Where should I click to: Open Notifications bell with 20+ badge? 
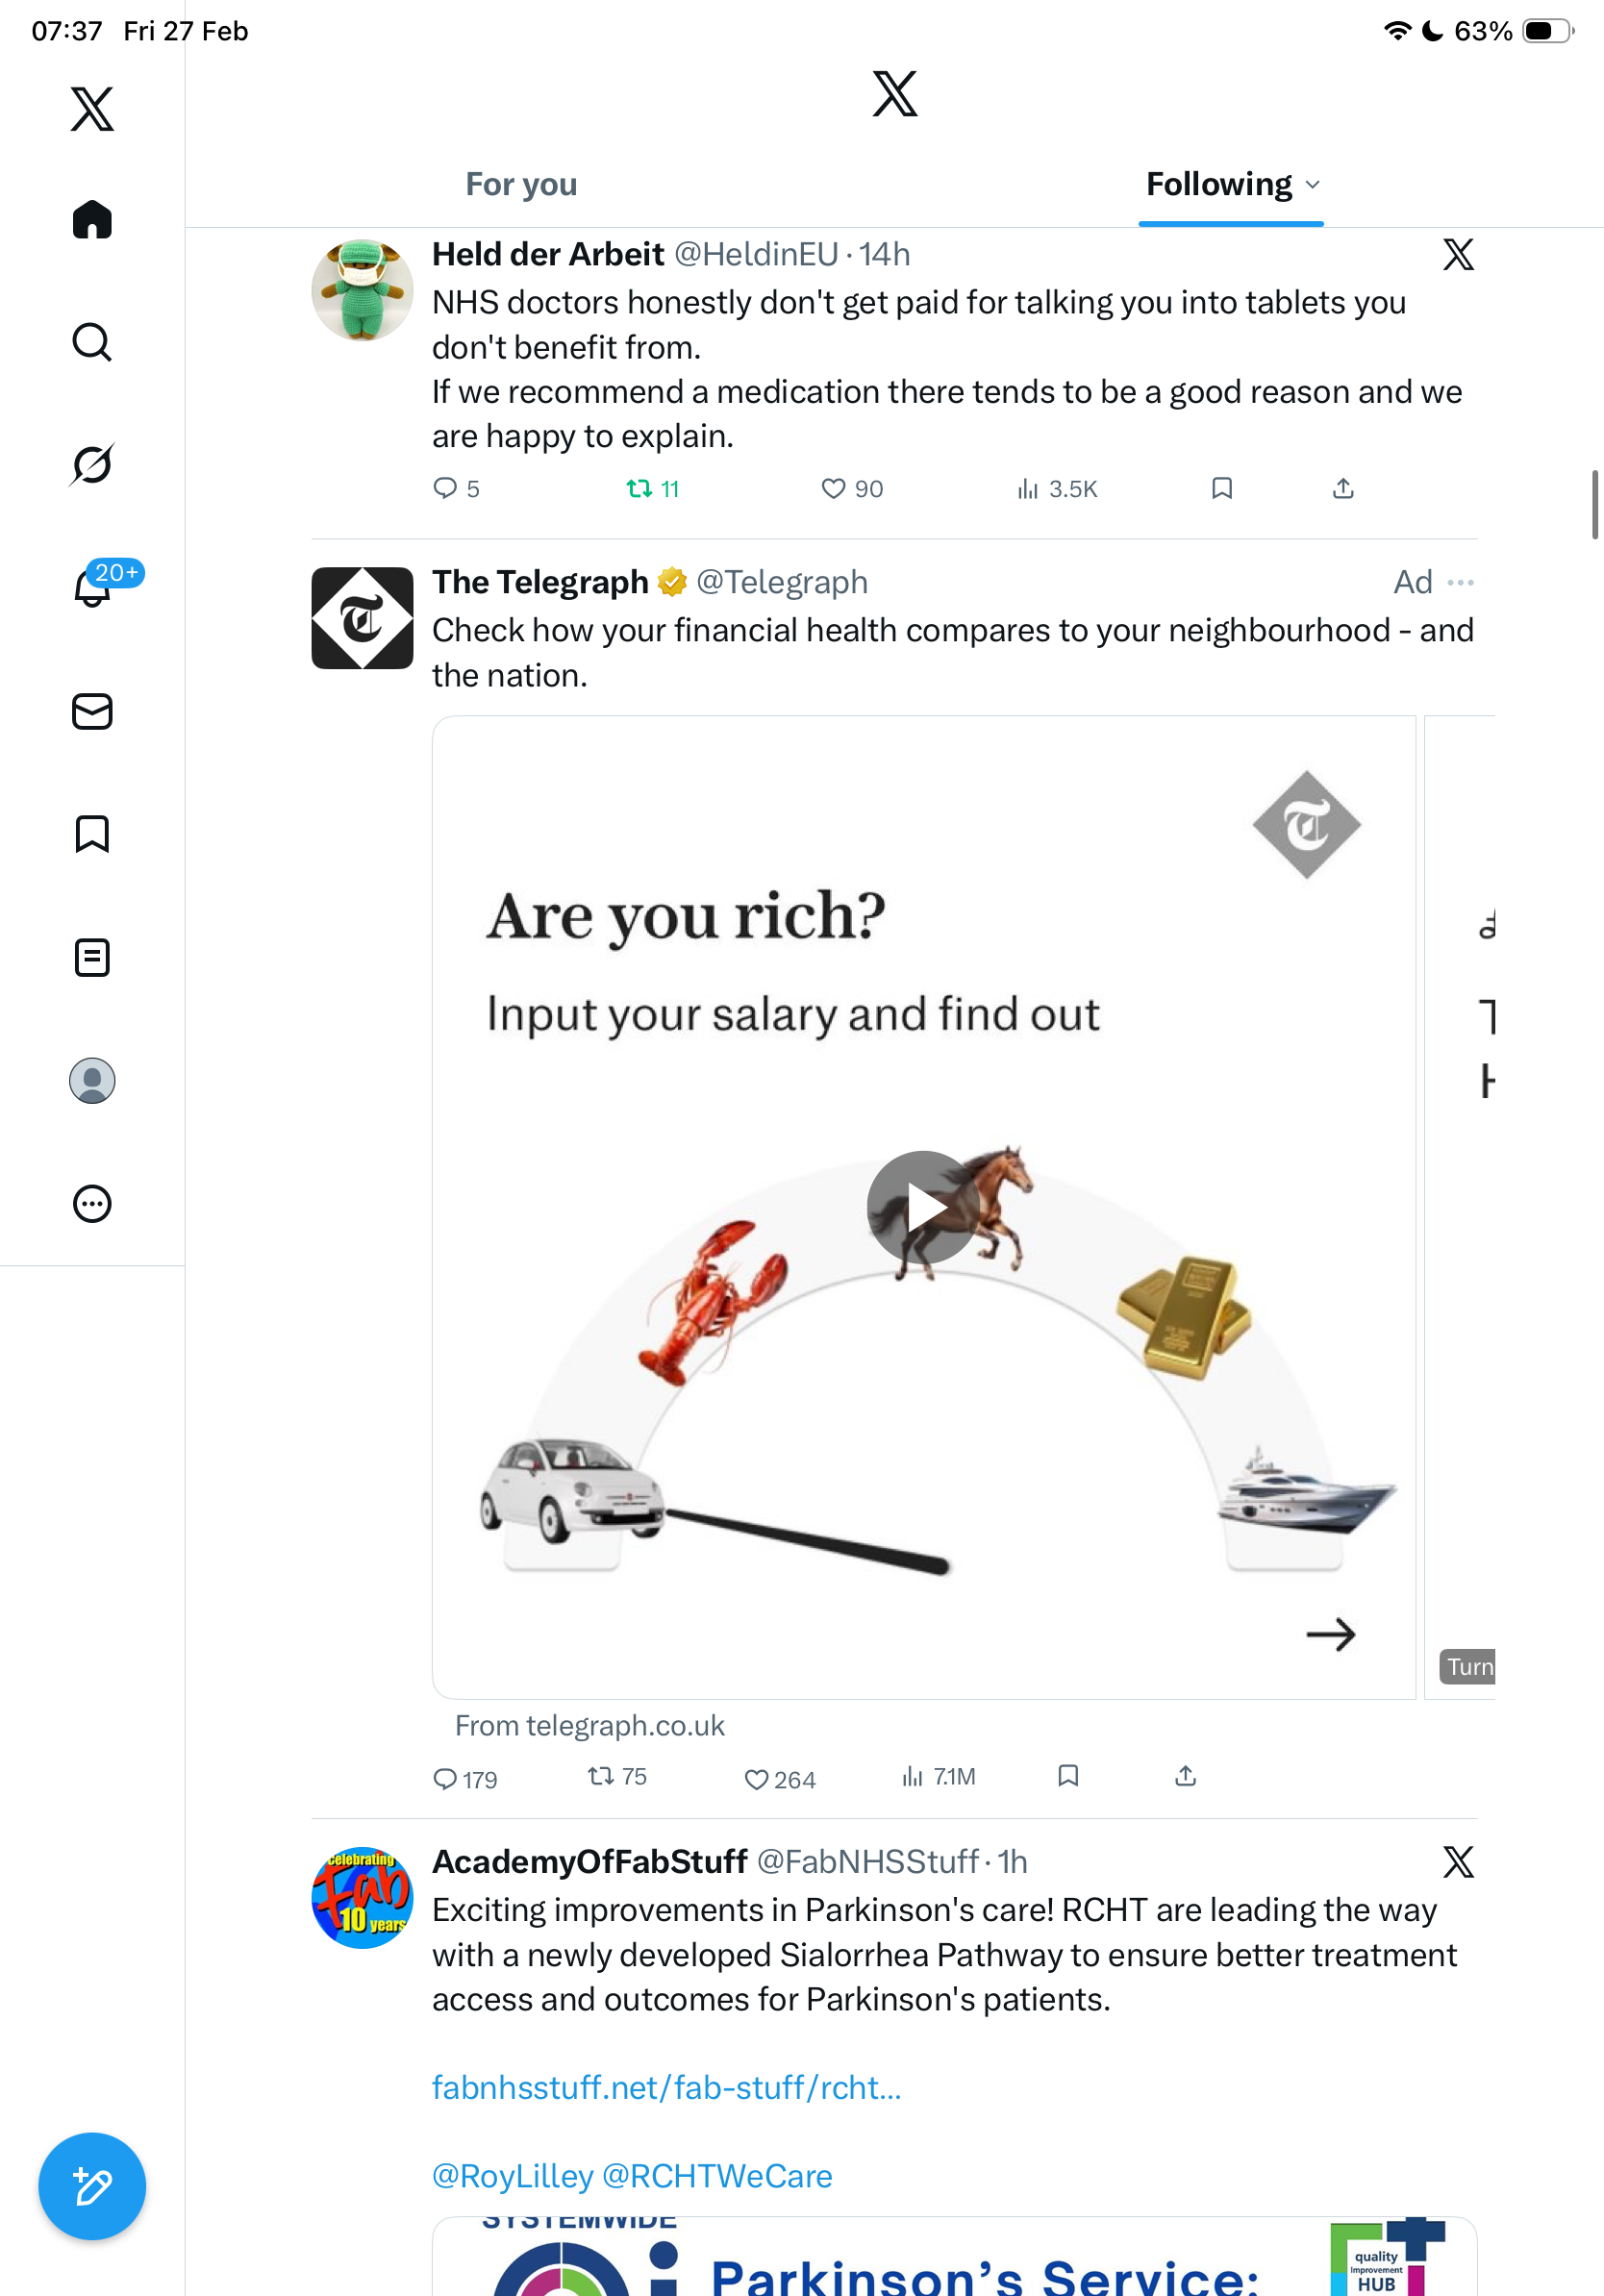[x=92, y=588]
